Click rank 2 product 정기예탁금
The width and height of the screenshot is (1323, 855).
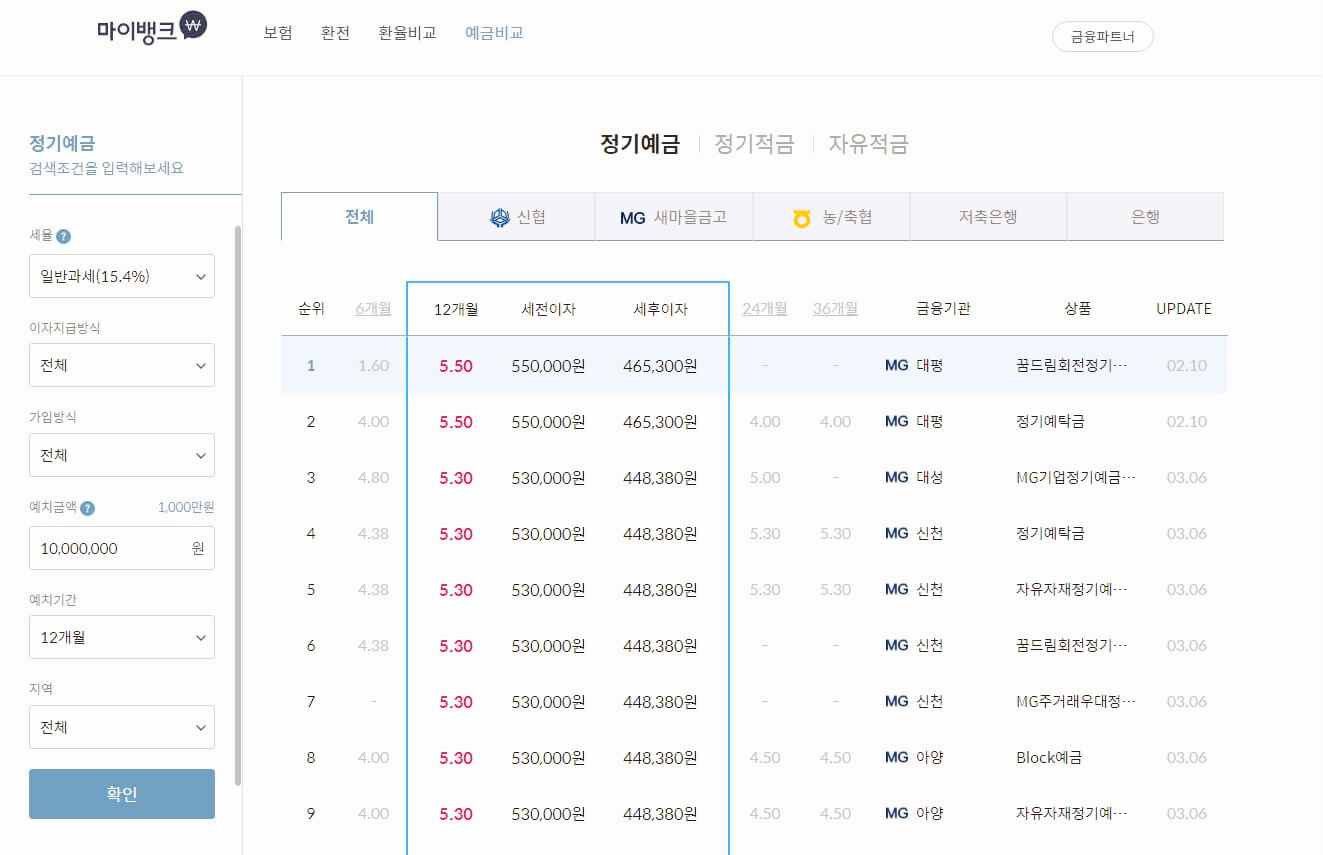[x=1050, y=421]
